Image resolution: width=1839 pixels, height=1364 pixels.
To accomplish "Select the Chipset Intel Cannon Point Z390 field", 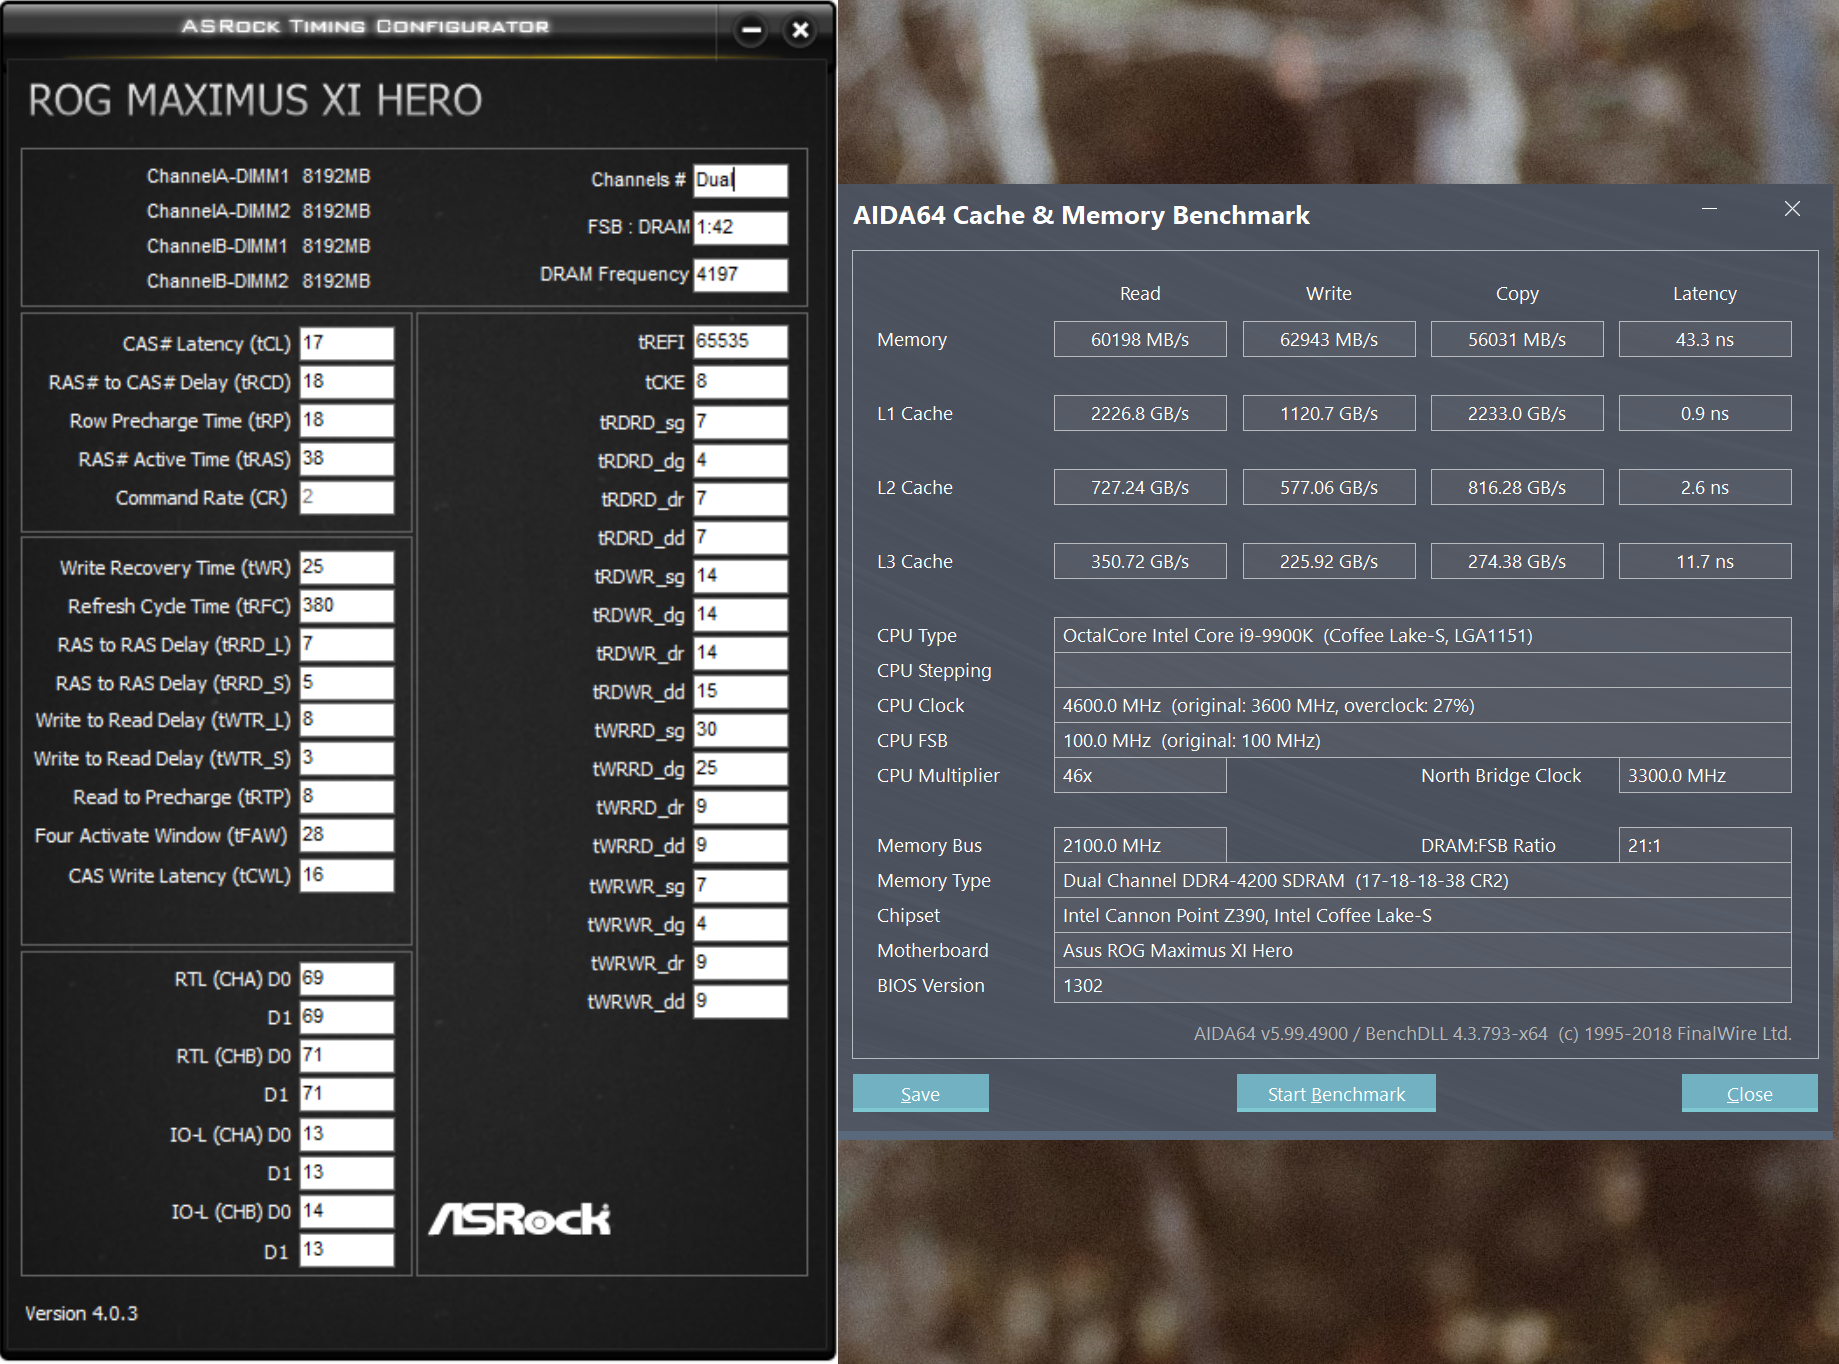I will pos(1422,915).
